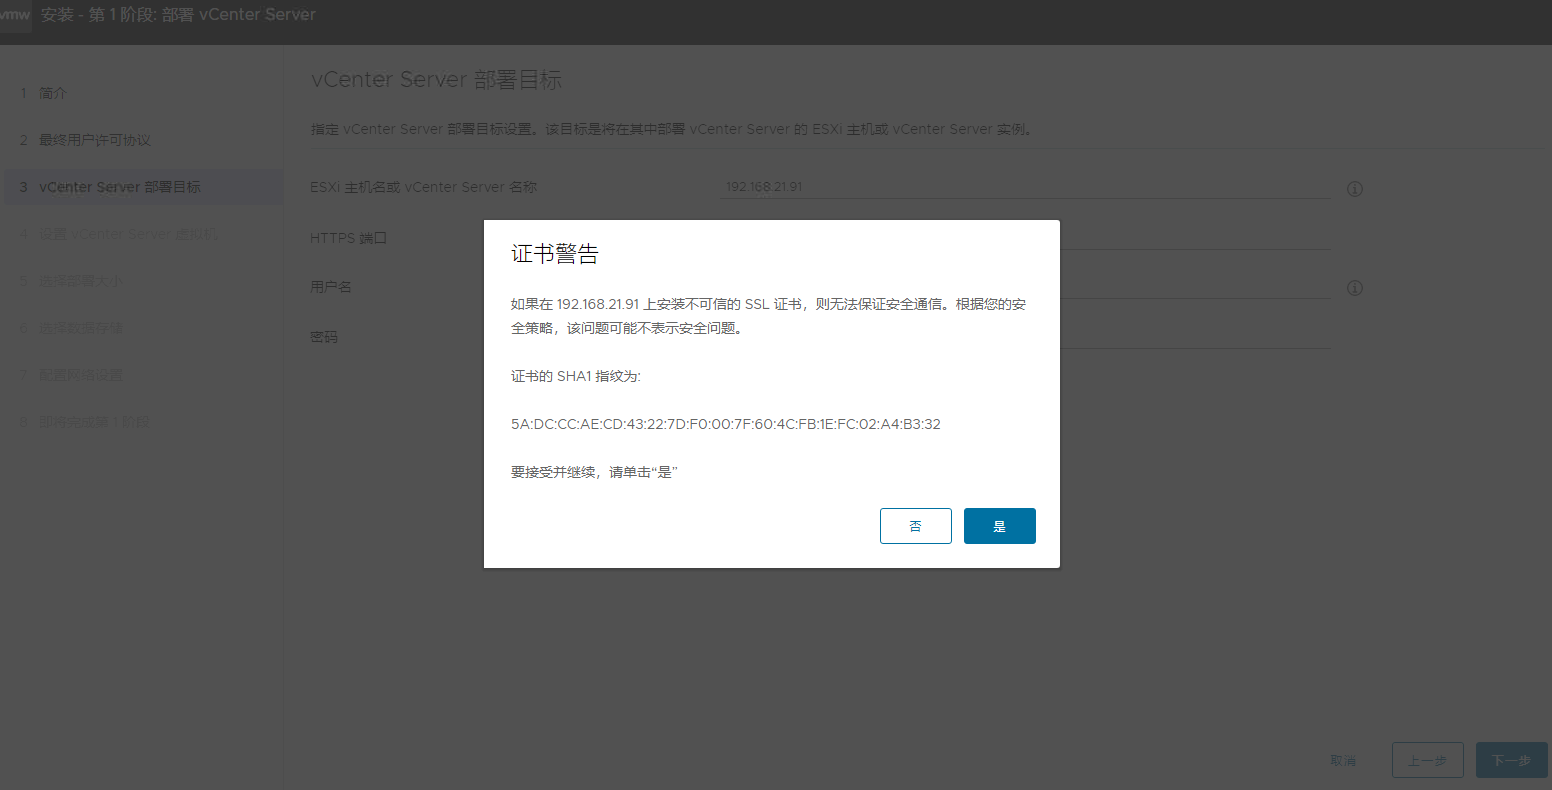1552x790 pixels.
Task: Select step 3 vCenter Server 部署目标
Action: 144,187
